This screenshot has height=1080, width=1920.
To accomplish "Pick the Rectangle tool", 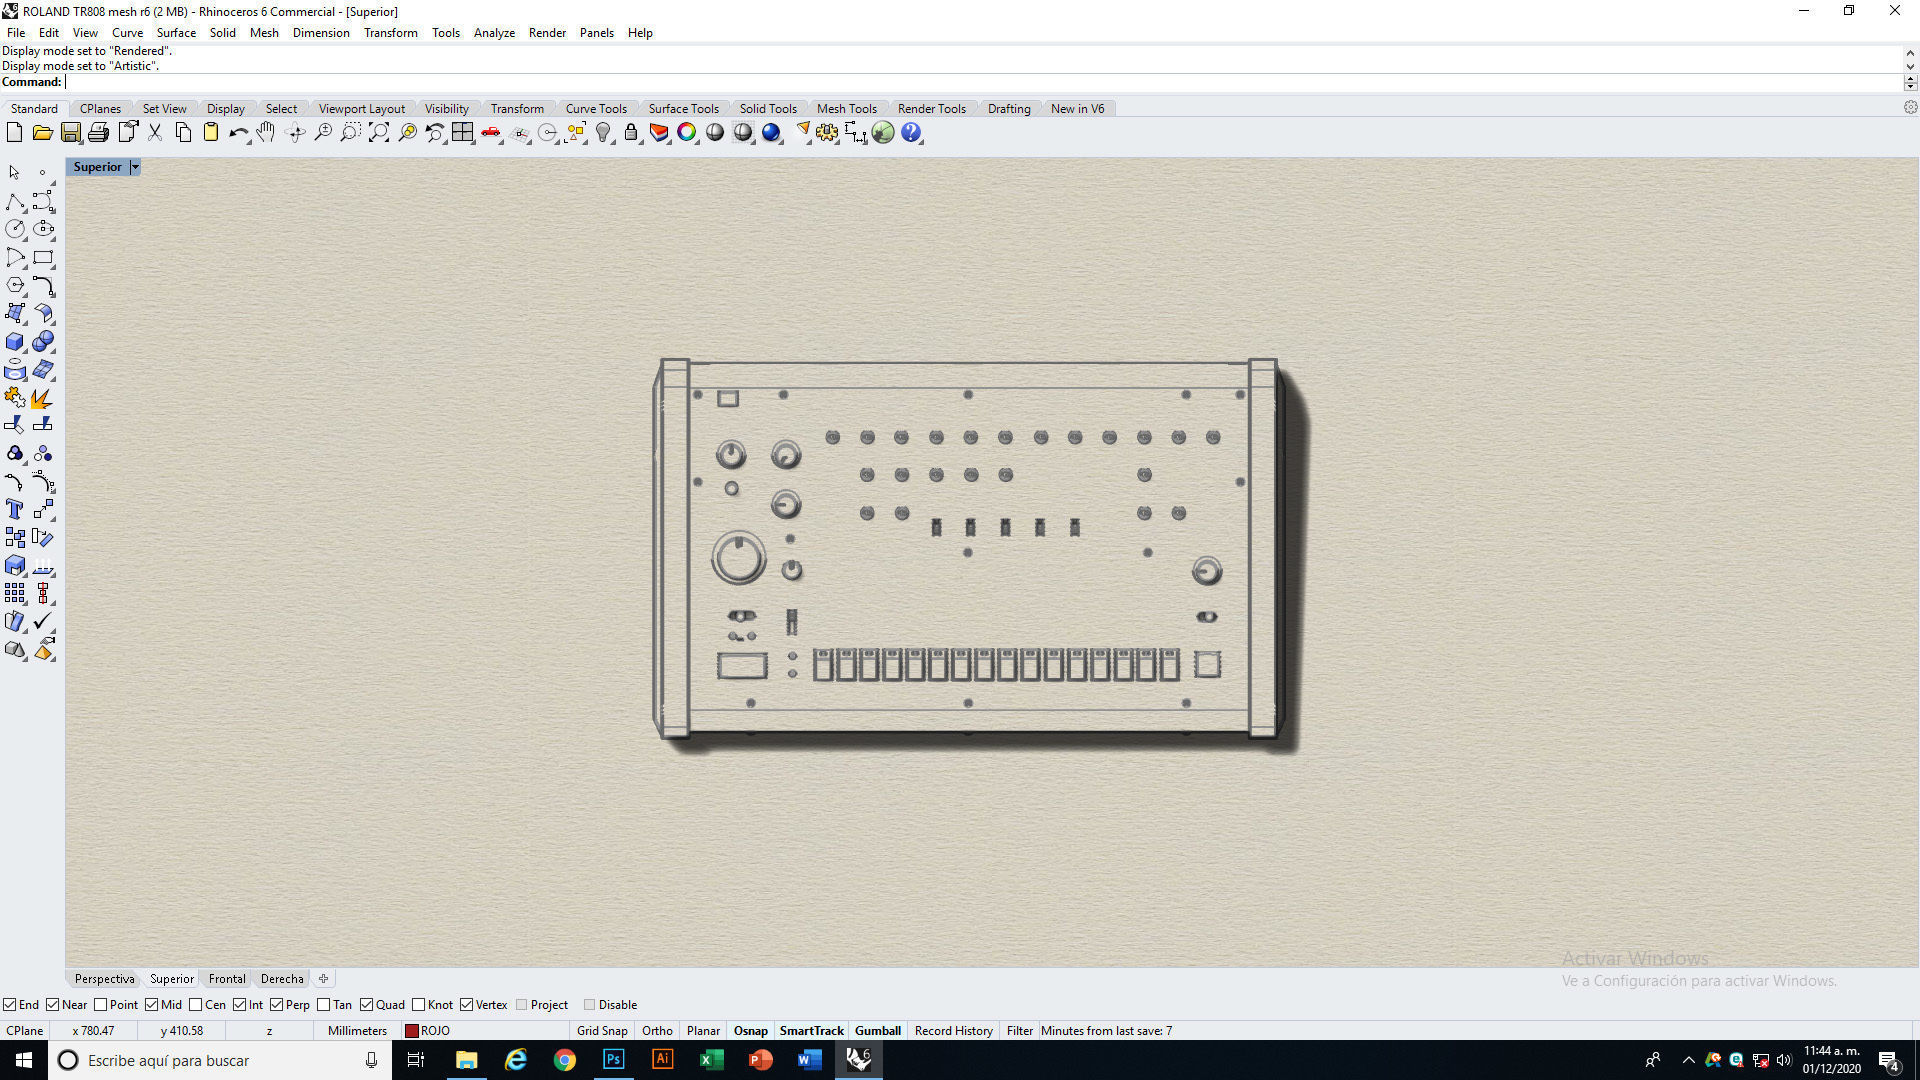I will coord(43,257).
